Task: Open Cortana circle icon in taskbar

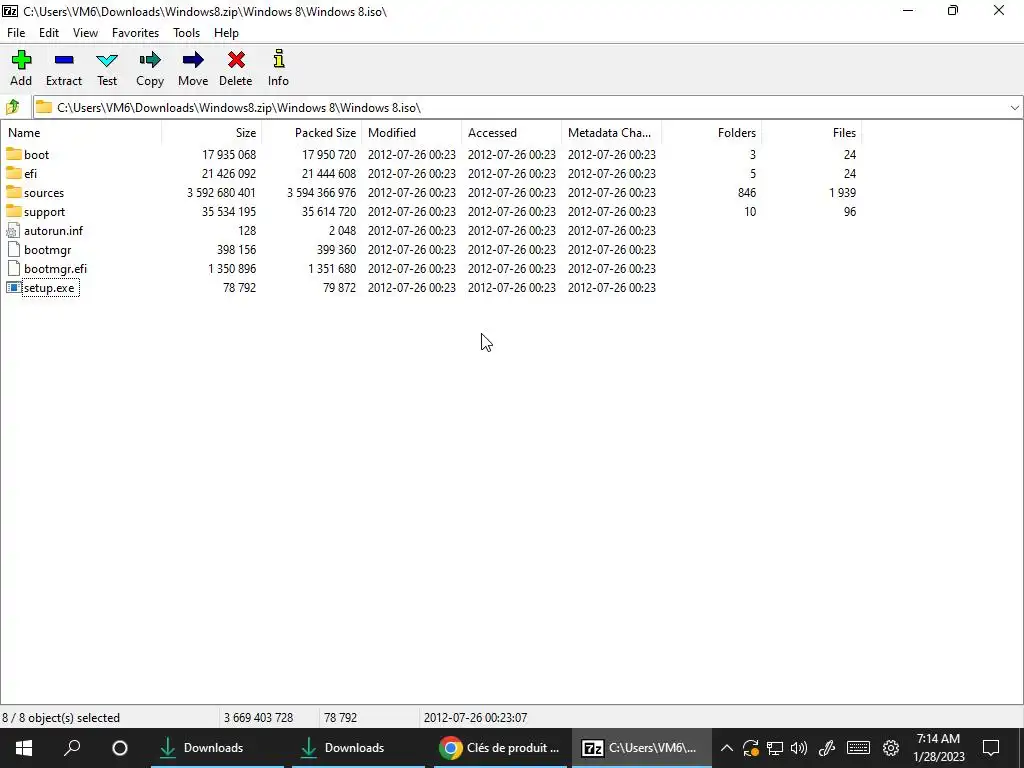Action: click(120, 748)
